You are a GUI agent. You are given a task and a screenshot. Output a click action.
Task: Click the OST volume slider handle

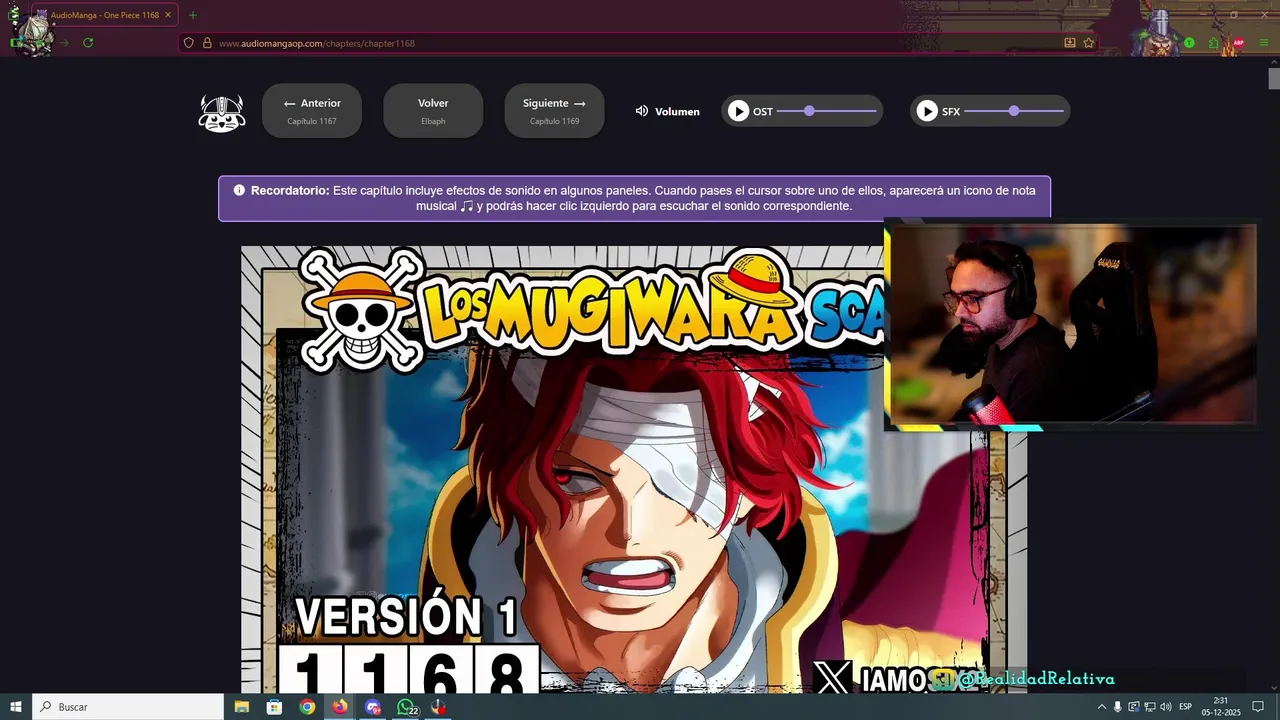click(x=809, y=111)
